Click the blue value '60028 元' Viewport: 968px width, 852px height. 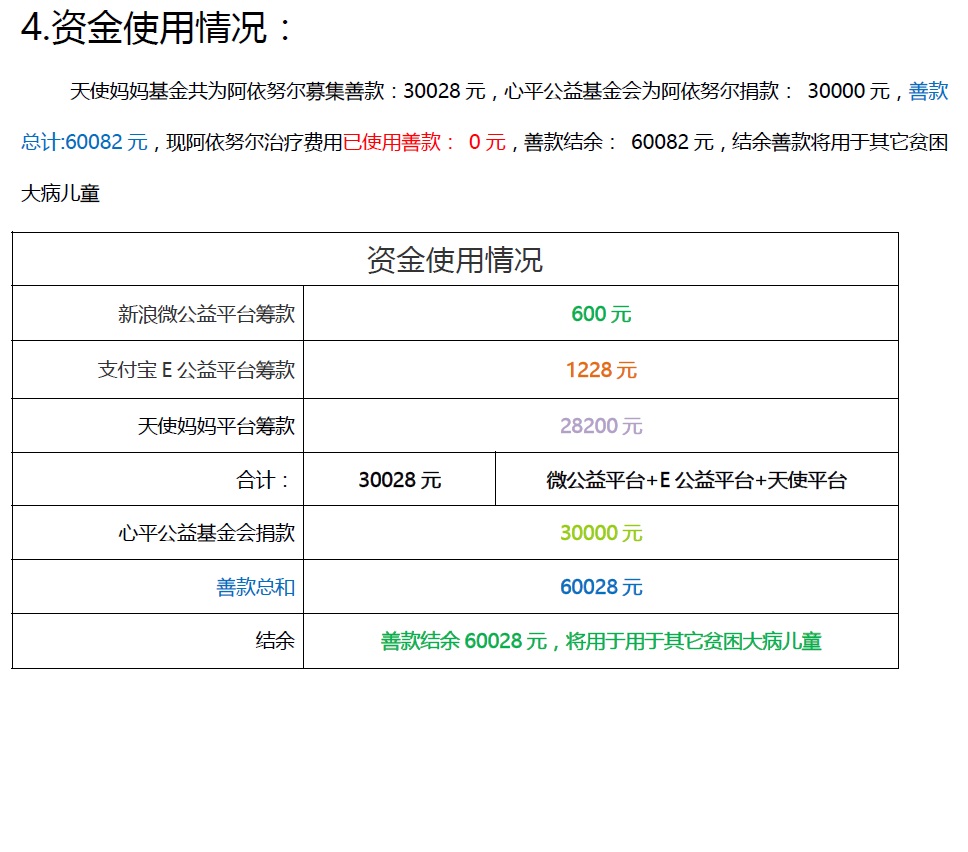601,587
